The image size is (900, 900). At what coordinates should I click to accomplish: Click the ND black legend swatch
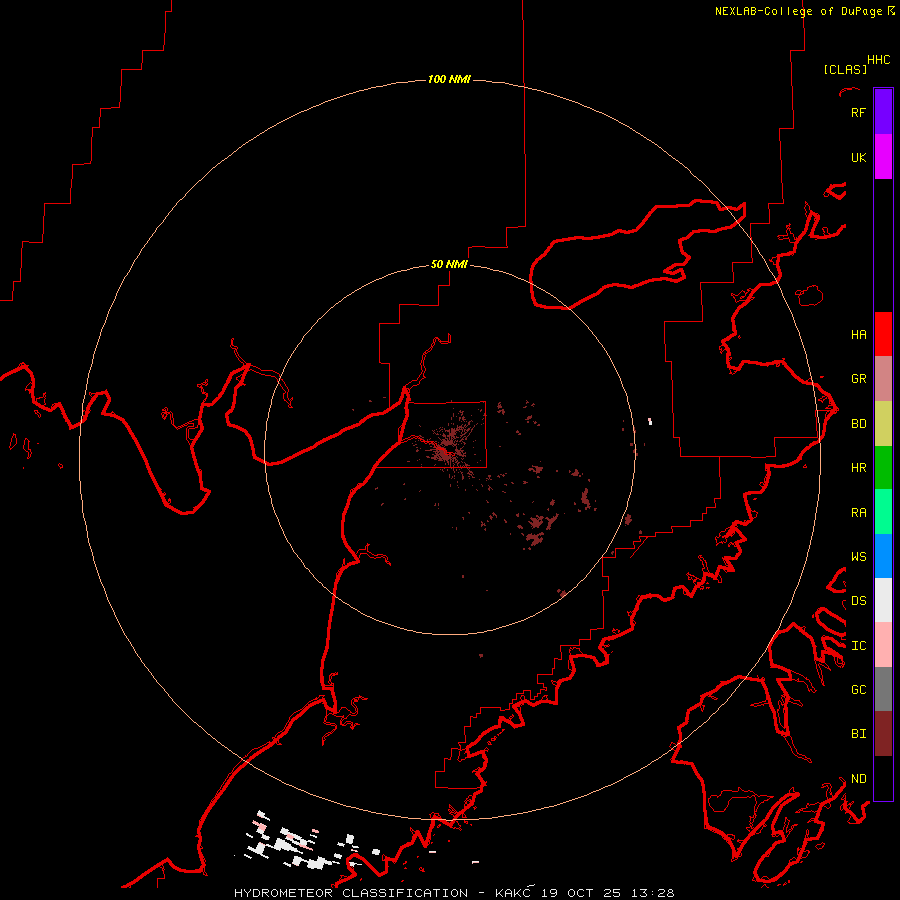883,778
